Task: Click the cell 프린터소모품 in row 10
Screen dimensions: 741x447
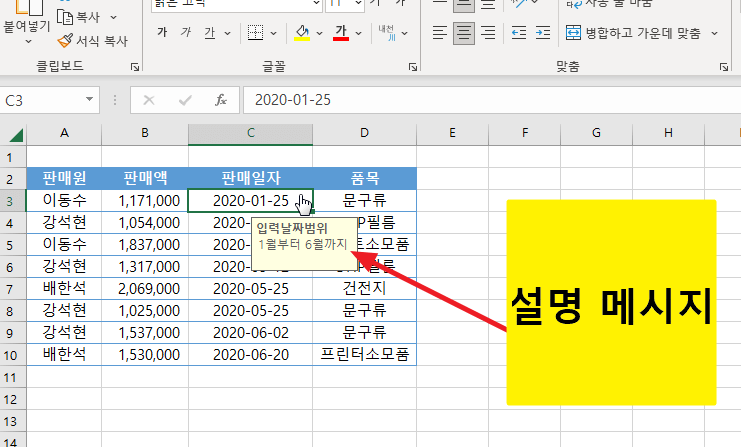Action: (x=364, y=355)
